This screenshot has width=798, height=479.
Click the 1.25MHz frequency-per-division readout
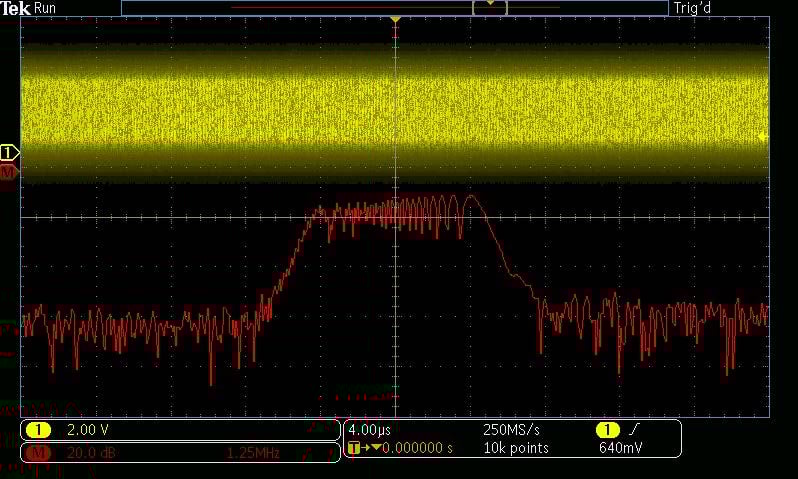click(252, 453)
